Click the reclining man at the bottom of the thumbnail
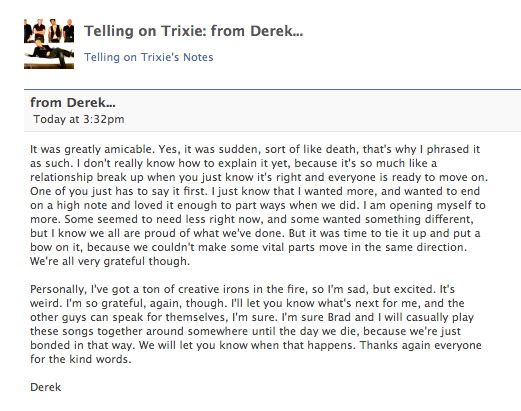The width and height of the screenshot is (521, 411). [49, 53]
